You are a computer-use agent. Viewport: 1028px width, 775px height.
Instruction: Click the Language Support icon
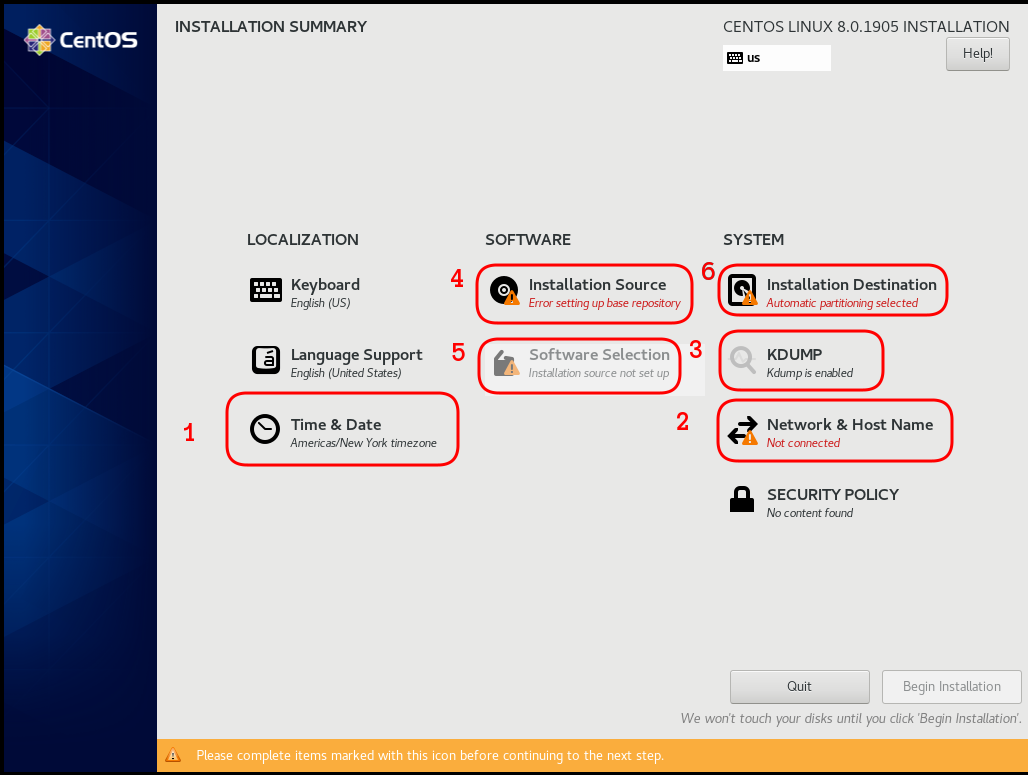point(265,360)
